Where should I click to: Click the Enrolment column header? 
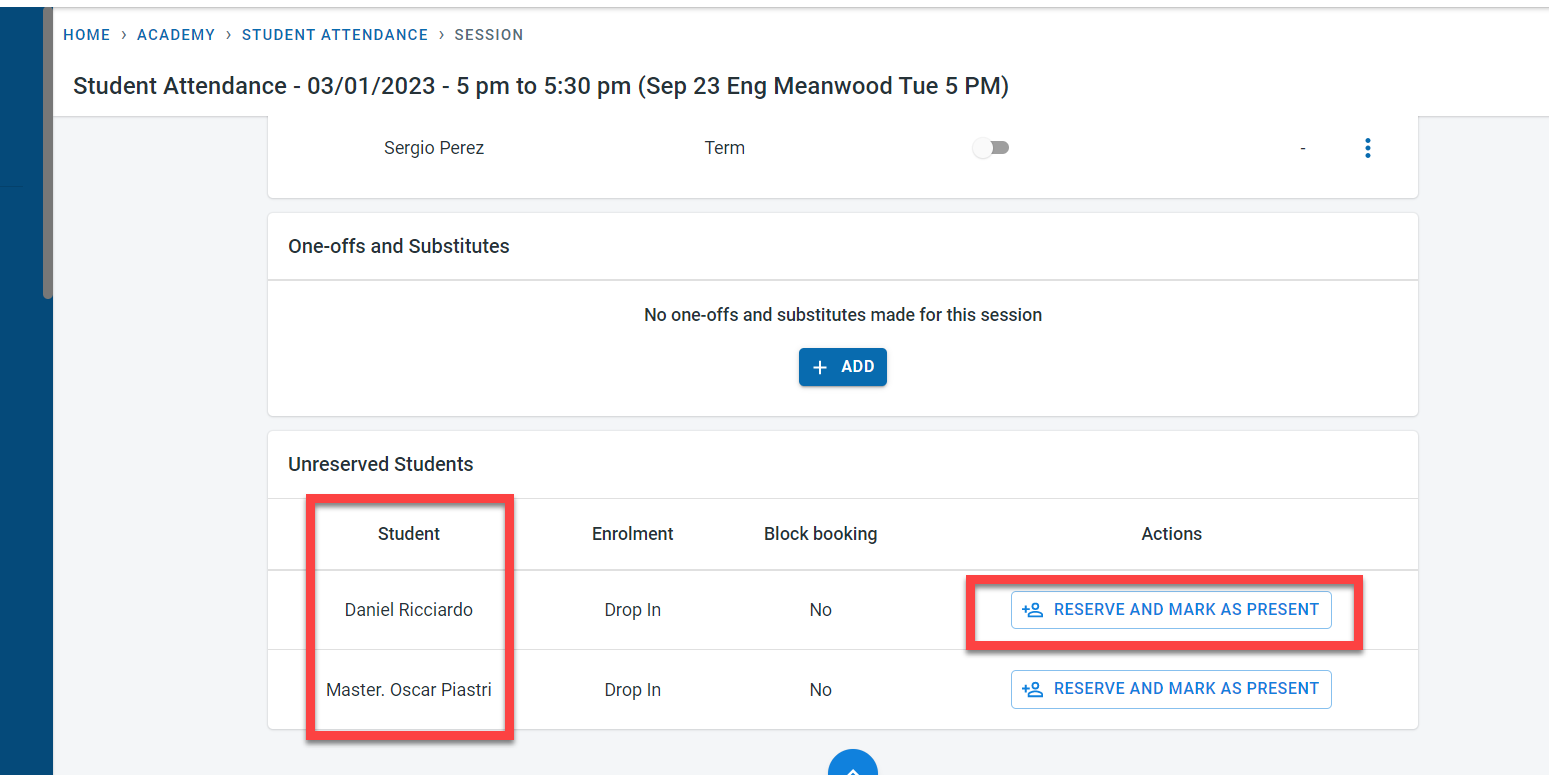point(632,534)
